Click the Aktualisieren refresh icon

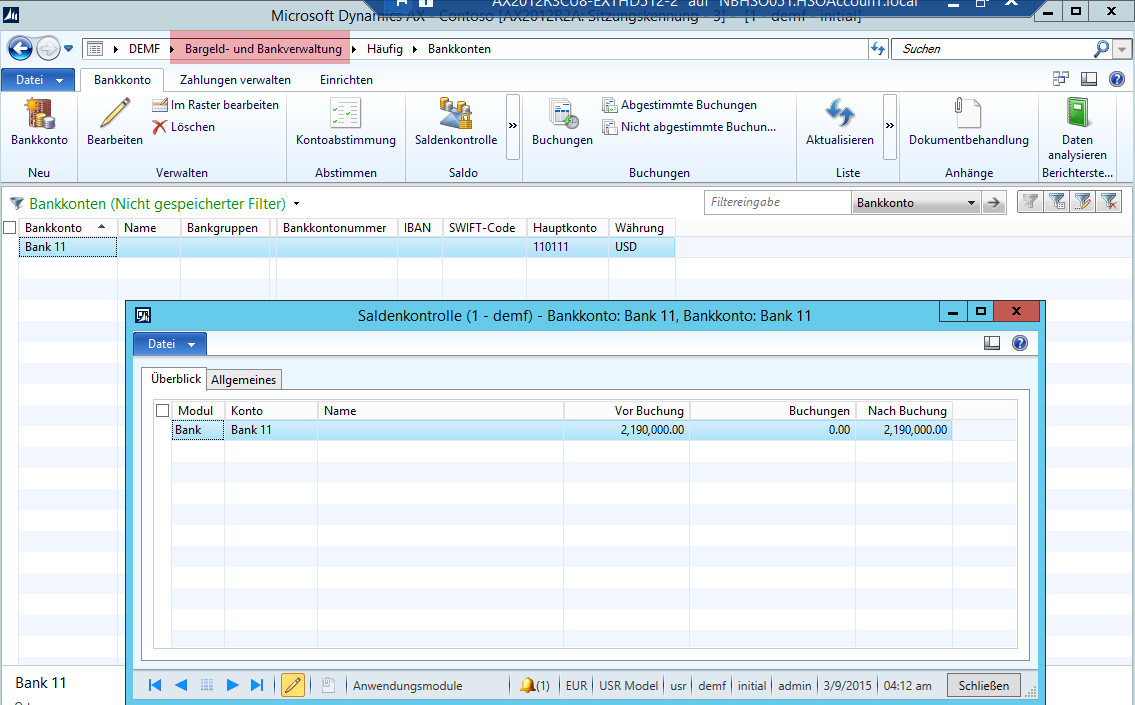pos(839,114)
